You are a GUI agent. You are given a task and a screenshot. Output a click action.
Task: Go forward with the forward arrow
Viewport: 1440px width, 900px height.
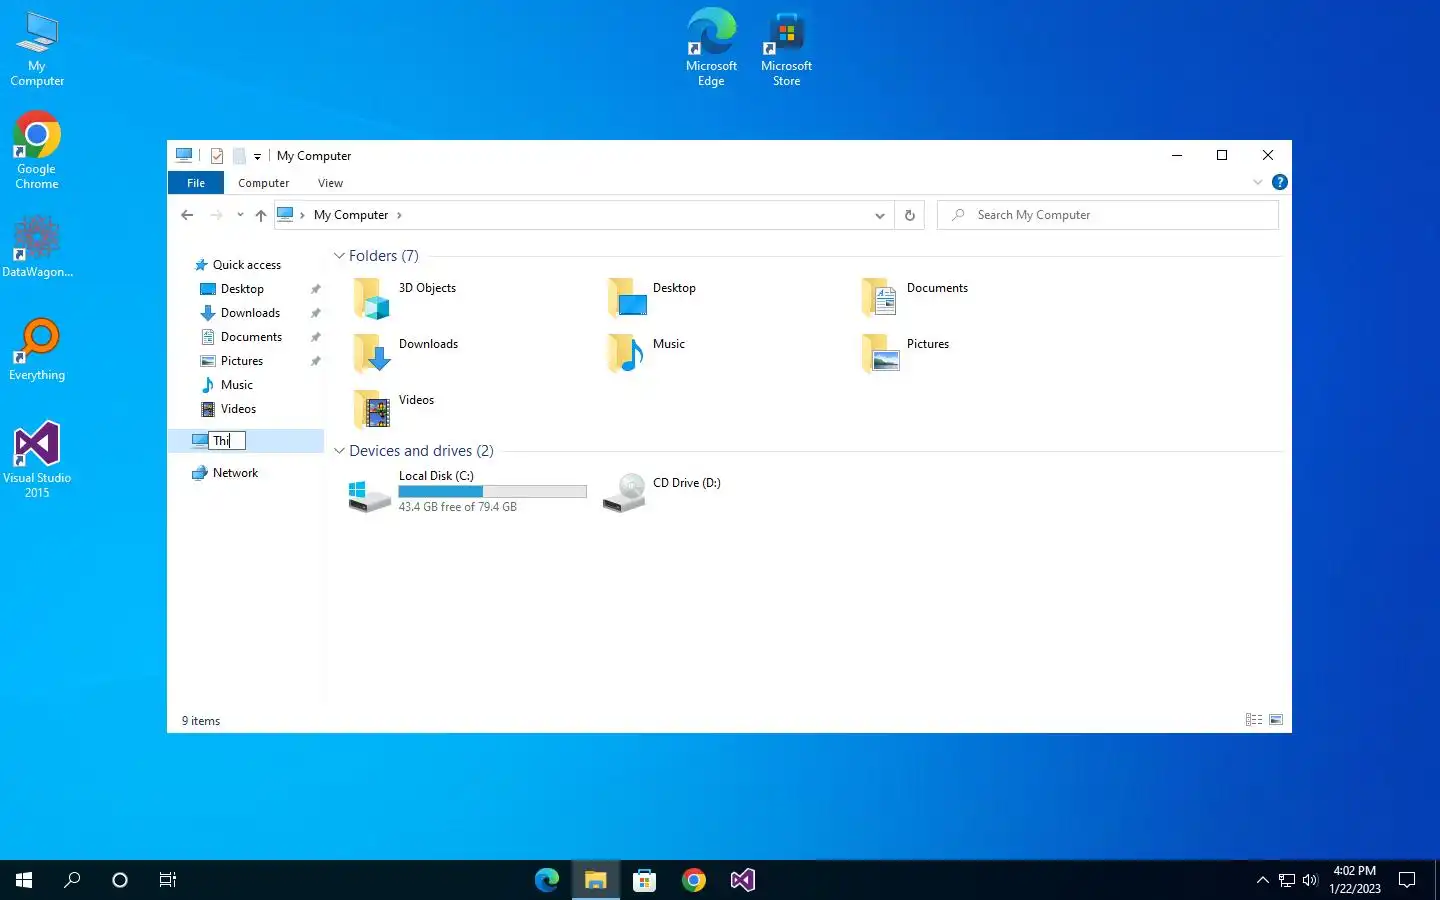[216, 215]
